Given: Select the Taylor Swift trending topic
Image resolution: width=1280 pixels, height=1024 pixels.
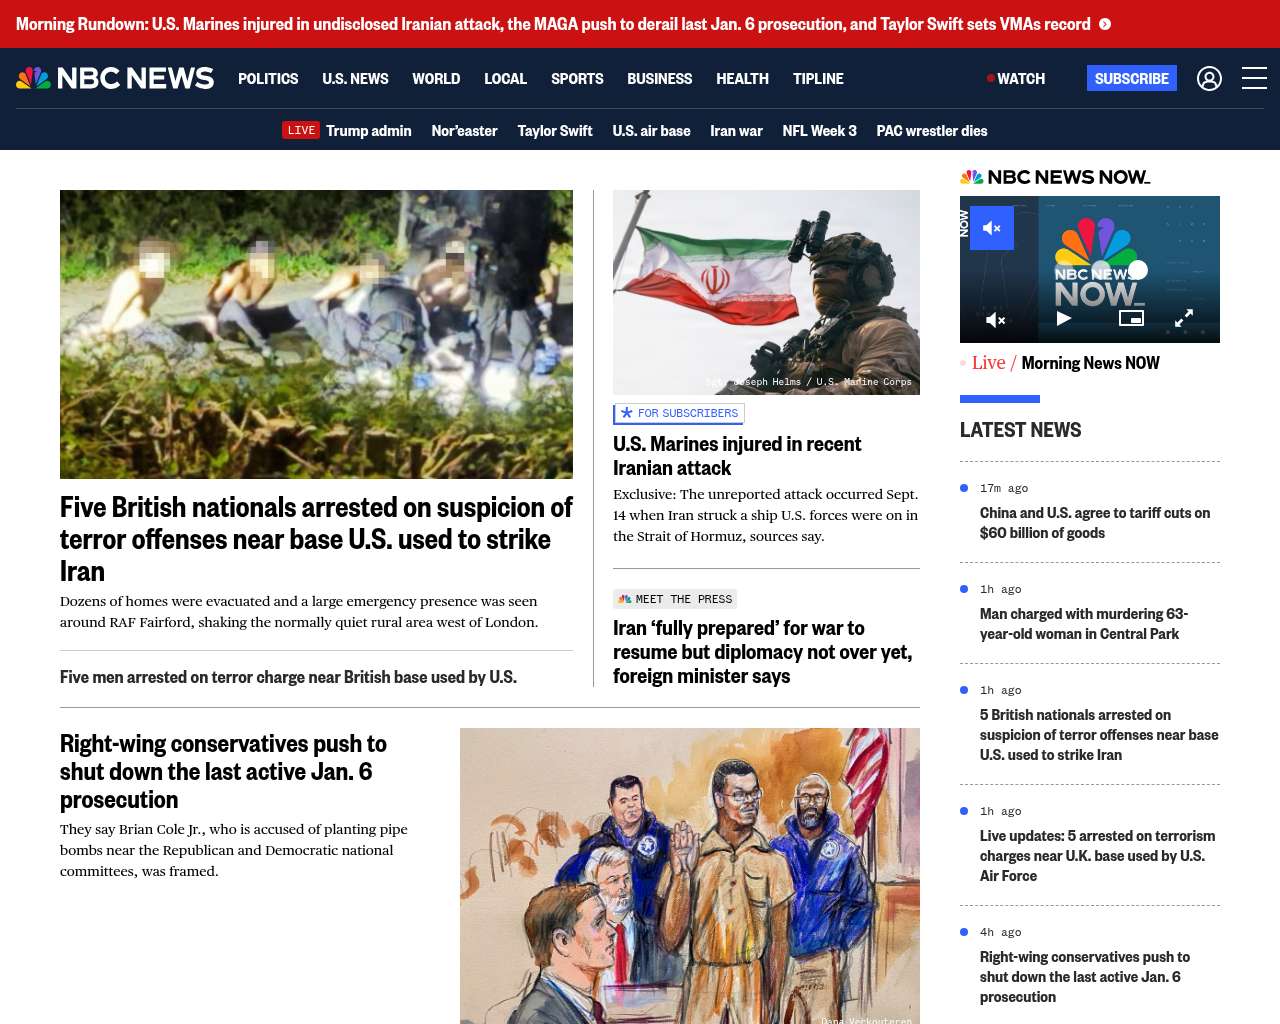Looking at the screenshot, I should click(555, 130).
